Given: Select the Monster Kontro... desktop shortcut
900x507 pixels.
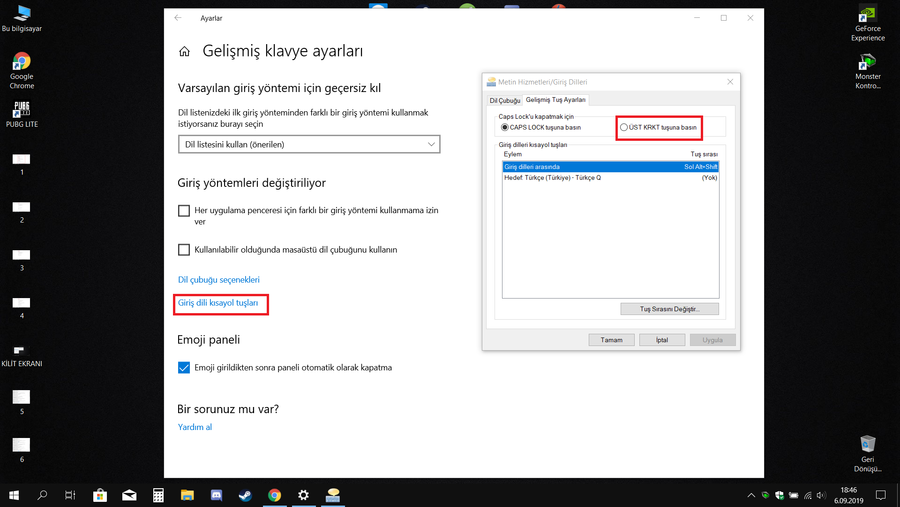Looking at the screenshot, I should click(867, 71).
